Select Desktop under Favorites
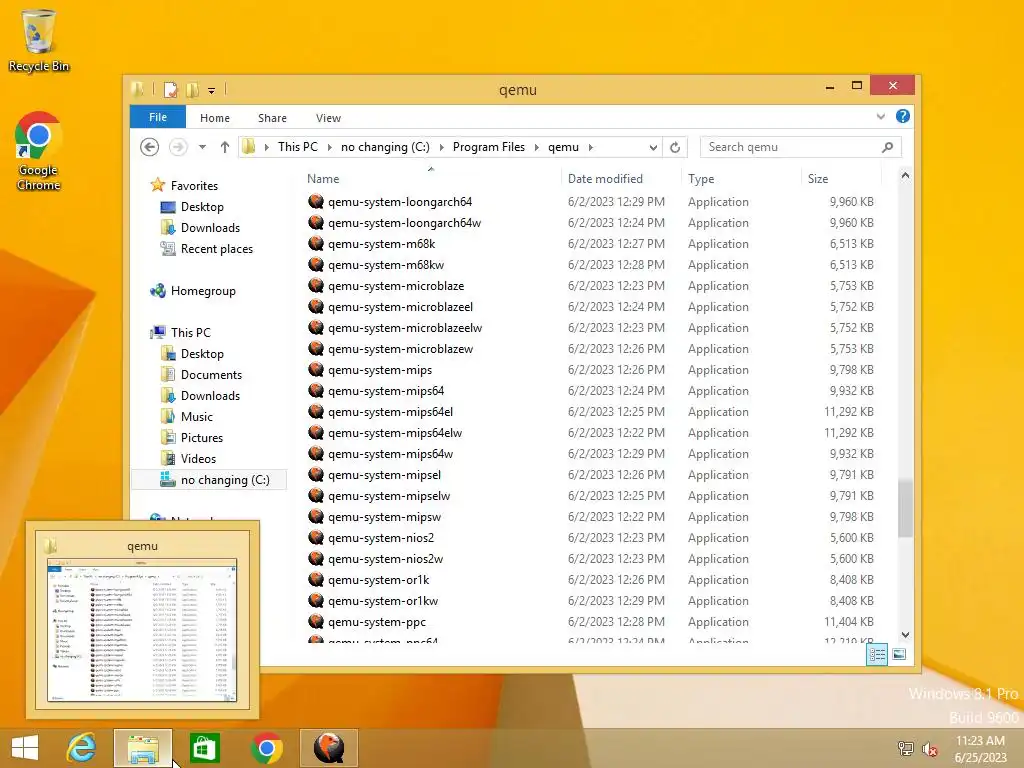Image resolution: width=1024 pixels, height=768 pixels. click(202, 207)
